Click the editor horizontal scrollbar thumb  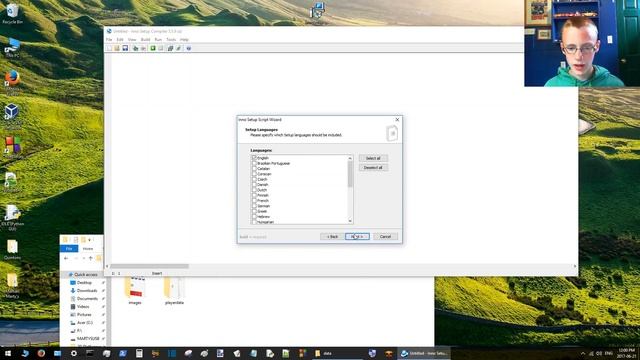[x=149, y=266]
